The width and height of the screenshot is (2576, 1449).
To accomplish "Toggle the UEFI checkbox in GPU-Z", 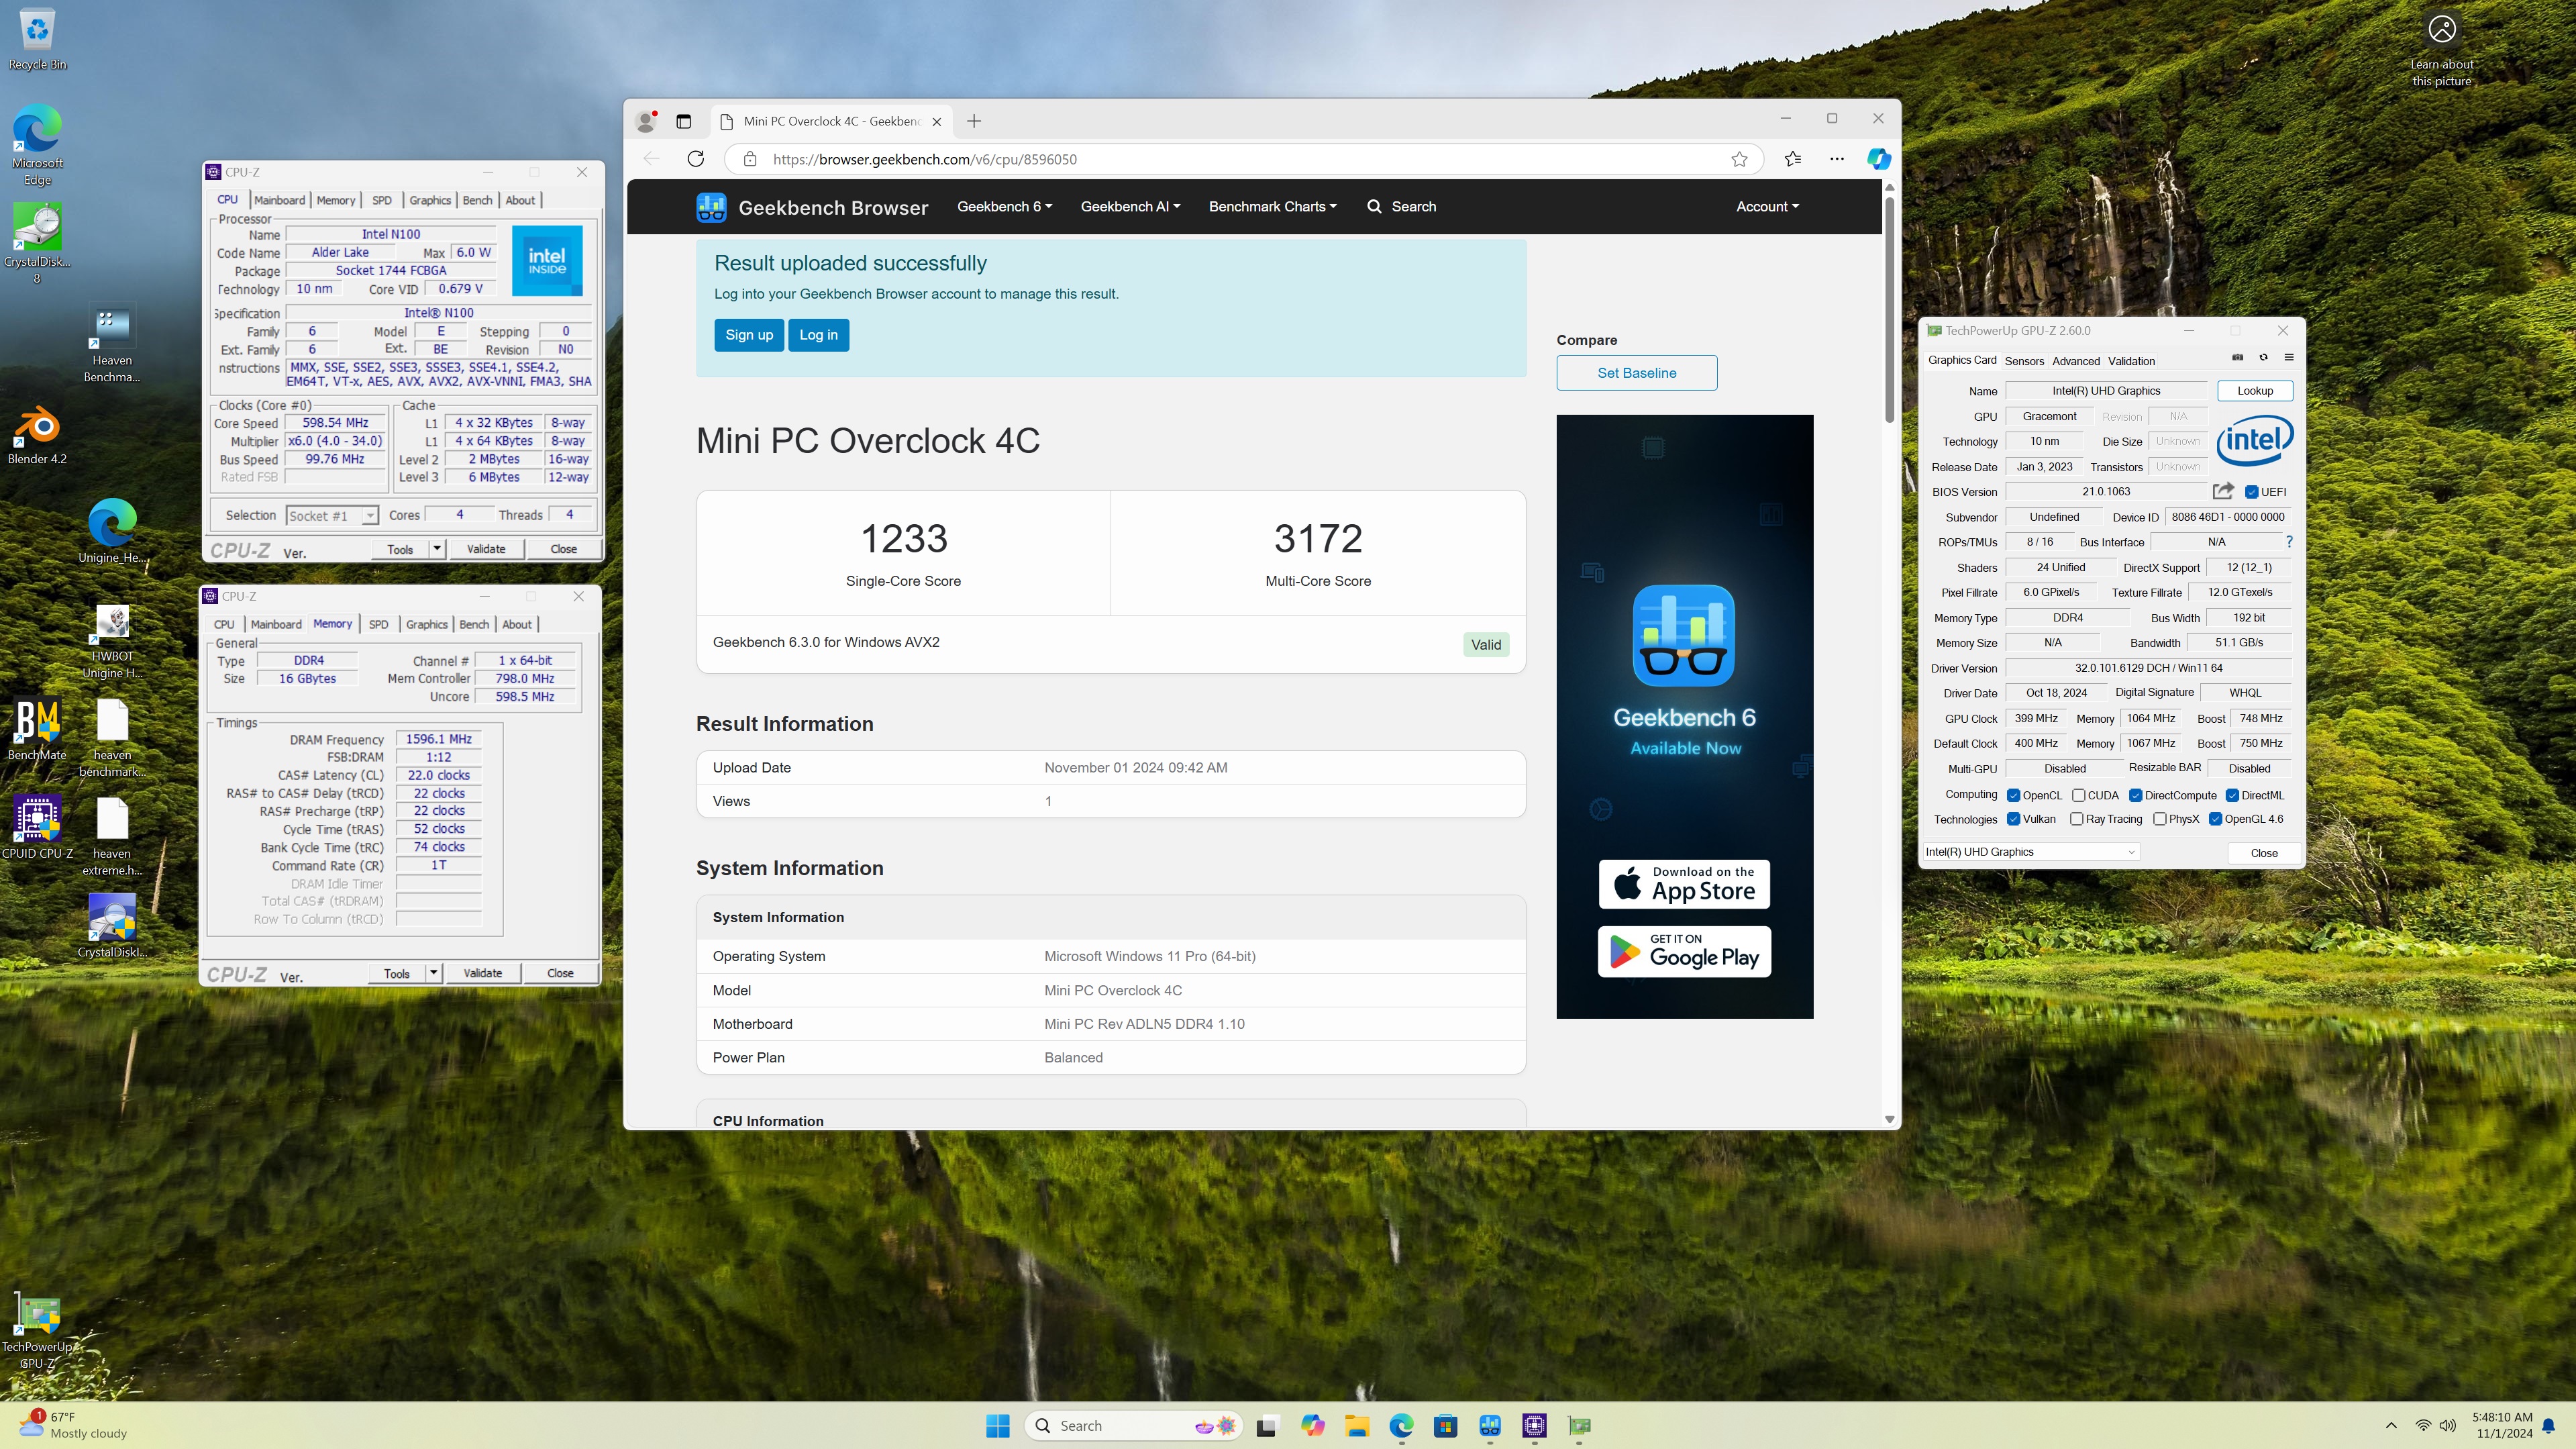I will click(2252, 492).
